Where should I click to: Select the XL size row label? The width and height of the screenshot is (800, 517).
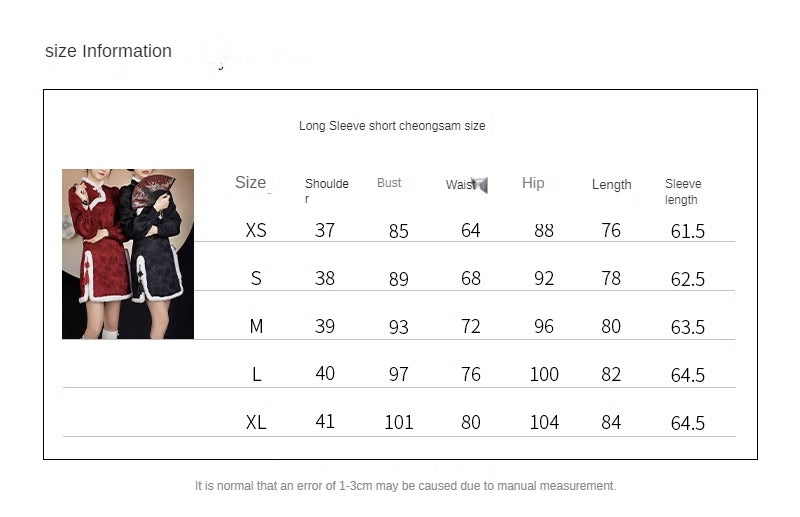tap(256, 423)
